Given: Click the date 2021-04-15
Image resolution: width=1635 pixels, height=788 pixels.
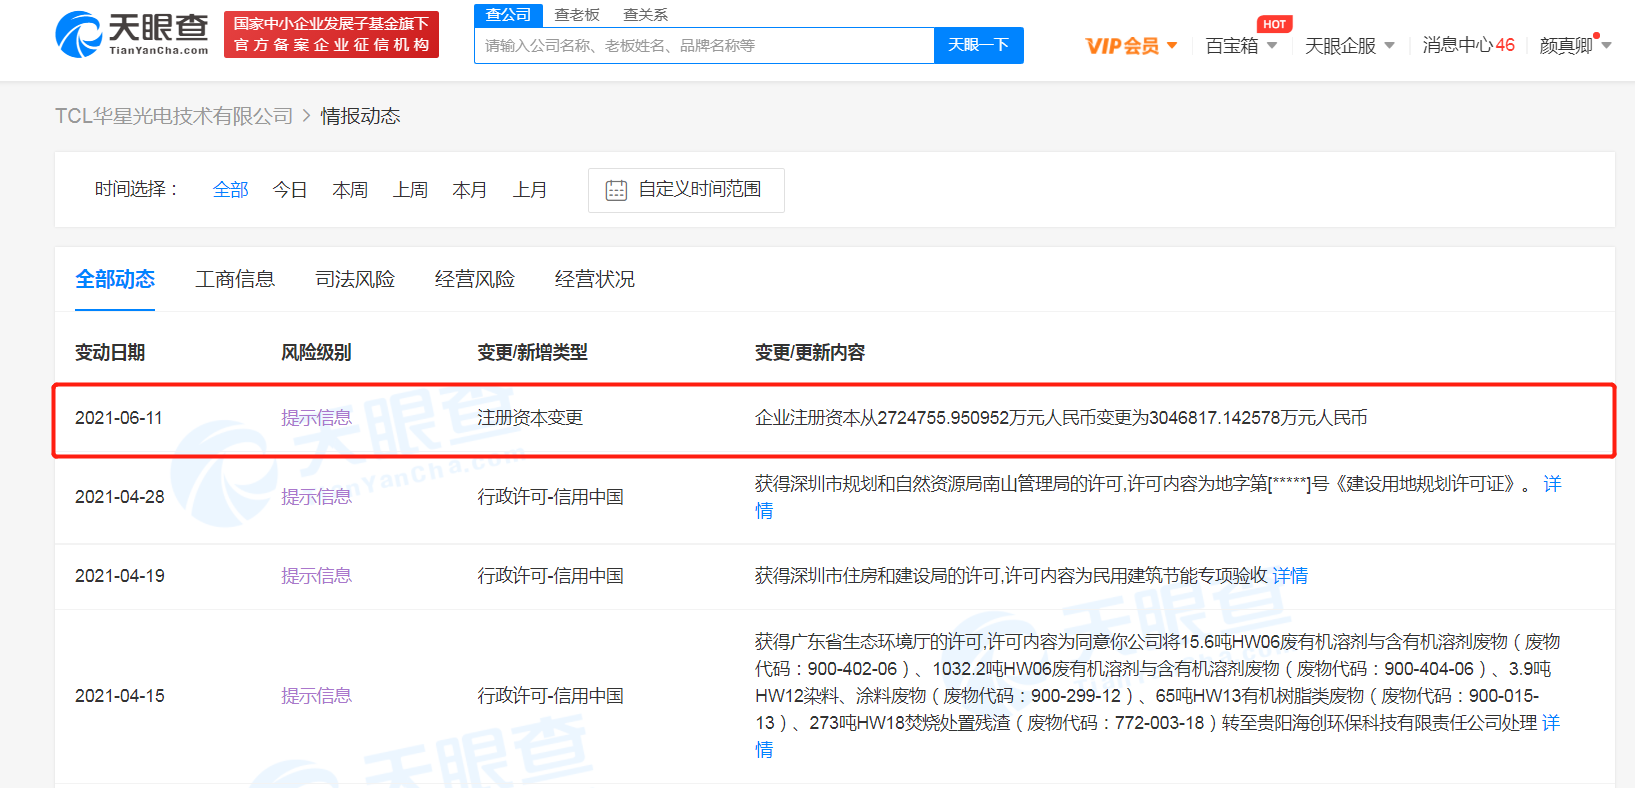Looking at the screenshot, I should pyautogui.click(x=120, y=696).
